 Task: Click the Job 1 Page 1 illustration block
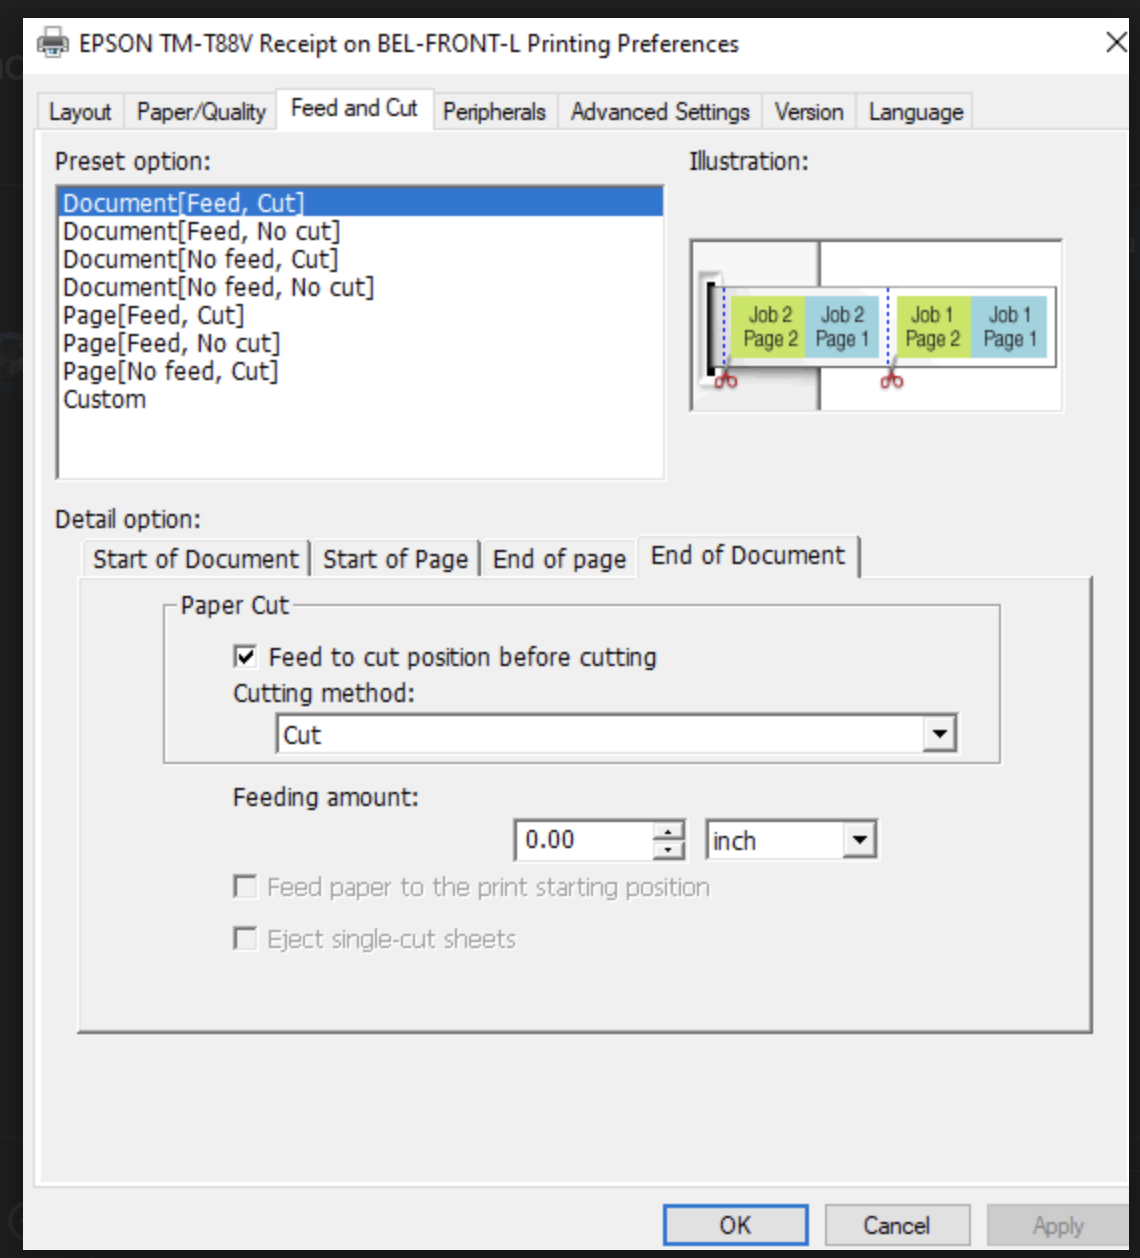tap(1009, 327)
